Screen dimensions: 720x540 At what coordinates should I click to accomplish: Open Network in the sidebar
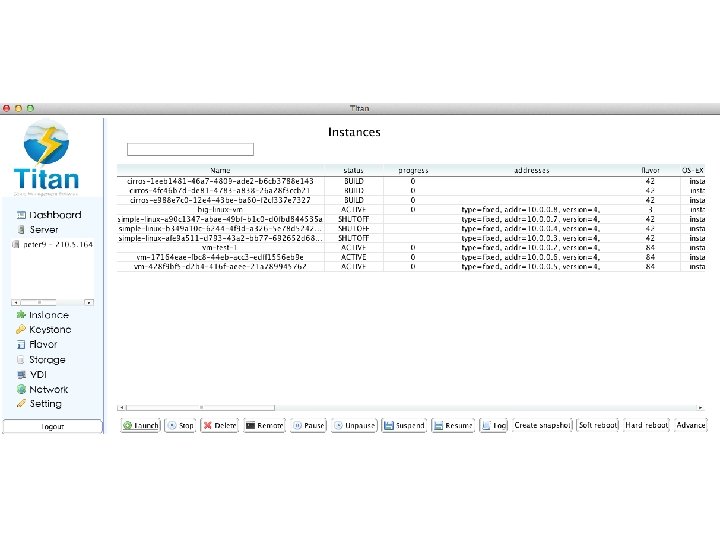point(49,389)
